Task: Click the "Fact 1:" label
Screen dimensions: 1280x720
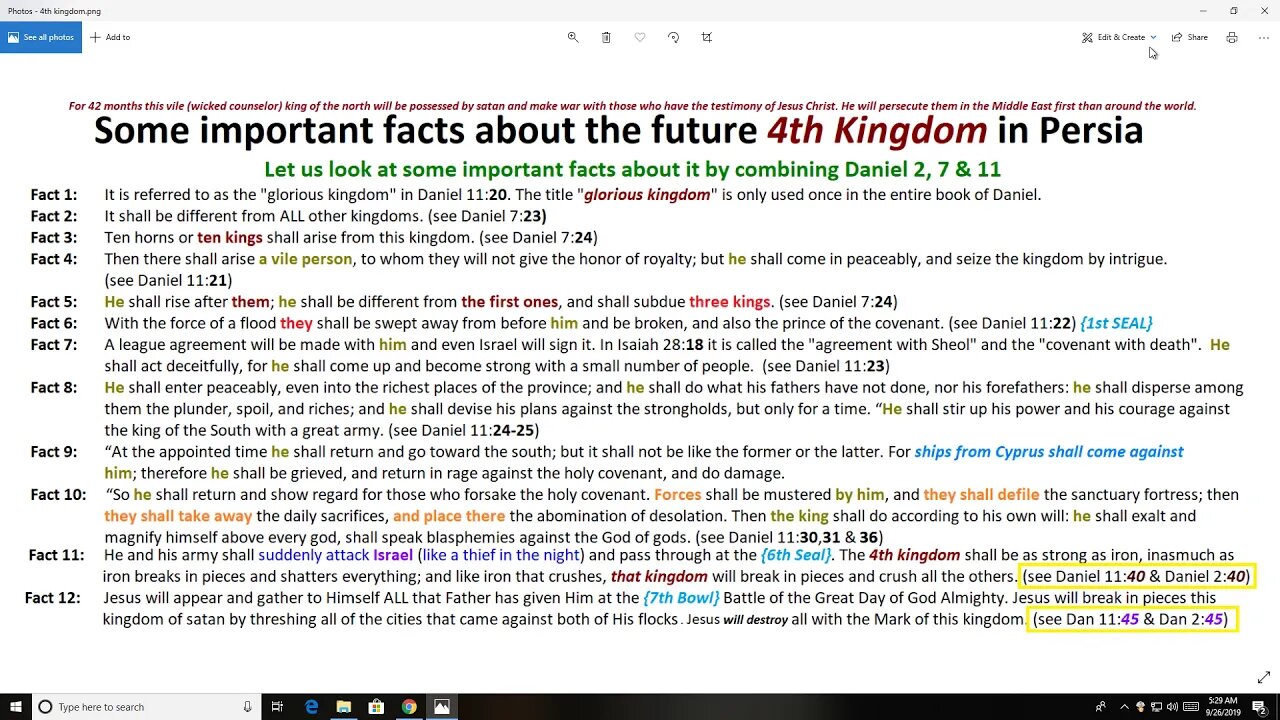Action: [53, 195]
